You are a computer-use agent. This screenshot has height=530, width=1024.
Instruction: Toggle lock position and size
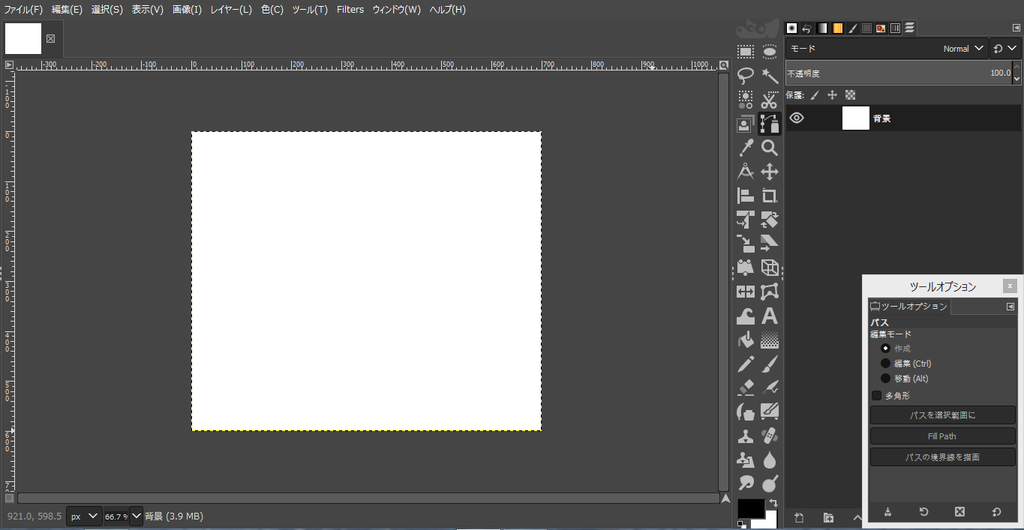[x=832, y=95]
